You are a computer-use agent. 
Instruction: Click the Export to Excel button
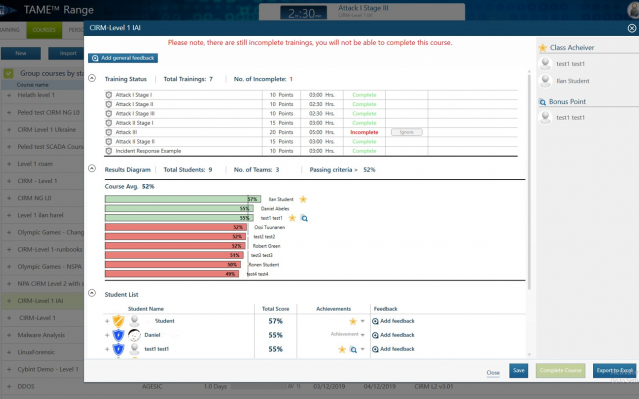tap(614, 370)
